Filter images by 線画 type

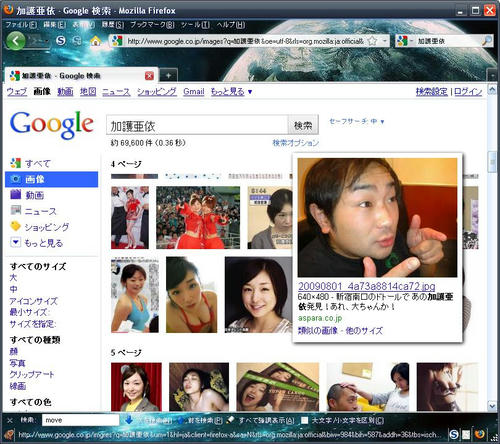click(18, 386)
